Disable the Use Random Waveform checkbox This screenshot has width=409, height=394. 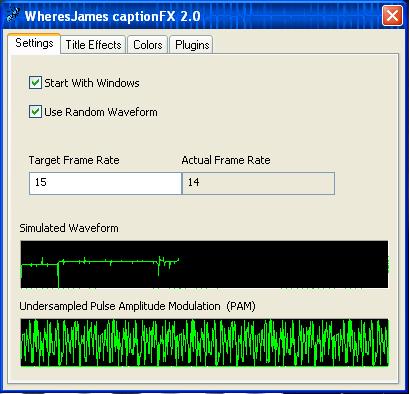(35, 112)
